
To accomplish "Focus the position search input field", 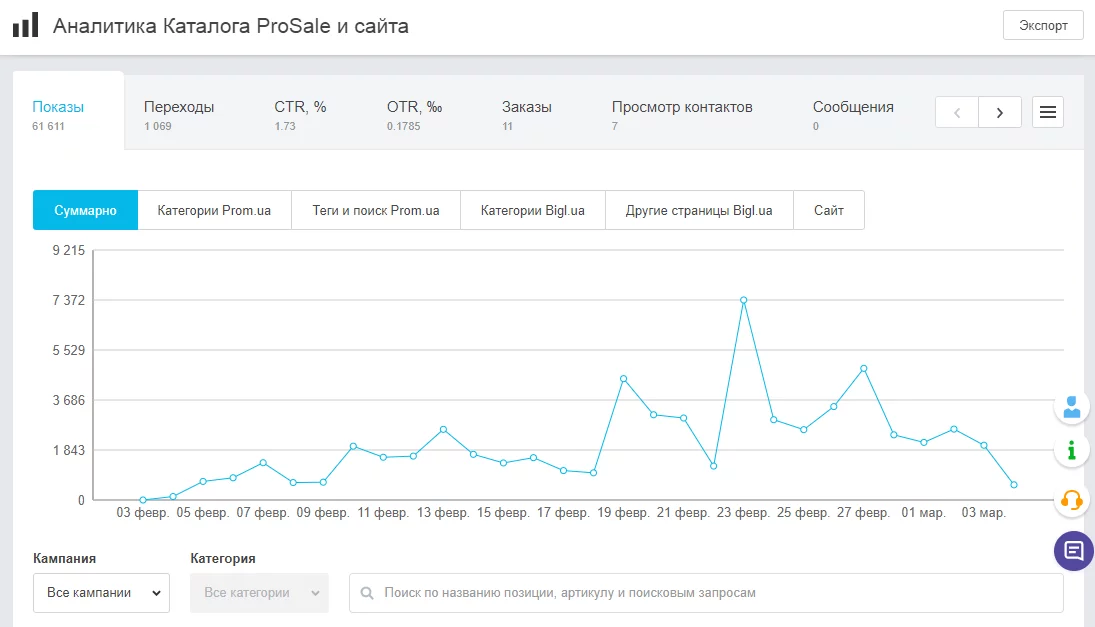I will tap(715, 593).
